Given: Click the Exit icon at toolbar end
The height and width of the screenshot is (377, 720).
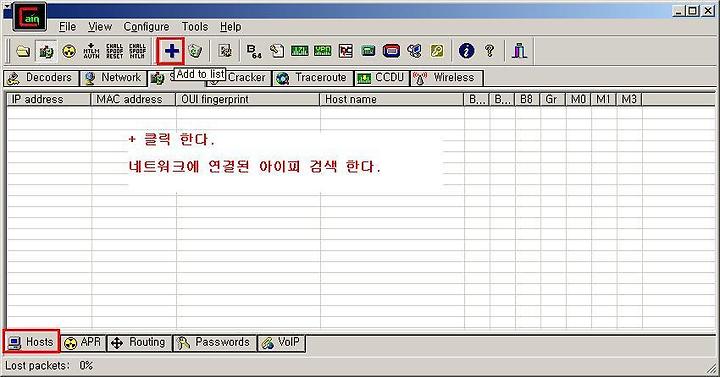Looking at the screenshot, I should click(x=519, y=51).
